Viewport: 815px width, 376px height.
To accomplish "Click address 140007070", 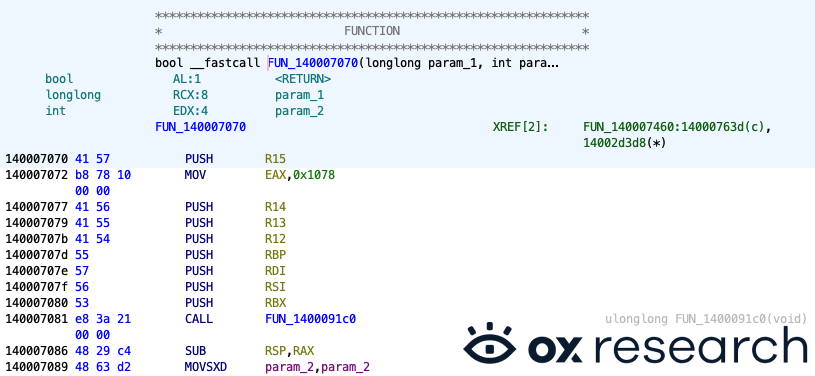I will click(x=37, y=159).
